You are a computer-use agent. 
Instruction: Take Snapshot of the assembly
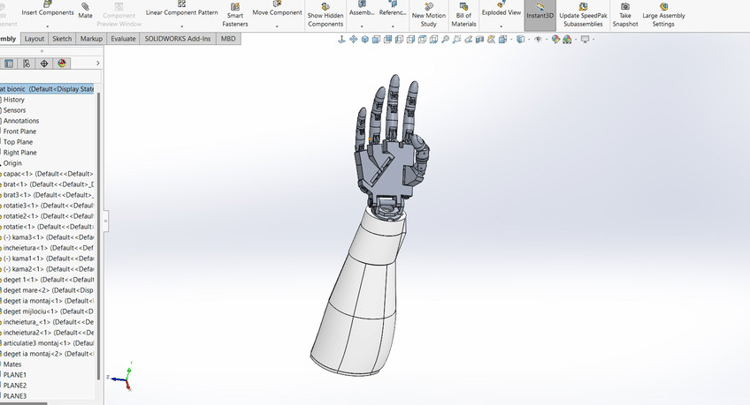625,15
